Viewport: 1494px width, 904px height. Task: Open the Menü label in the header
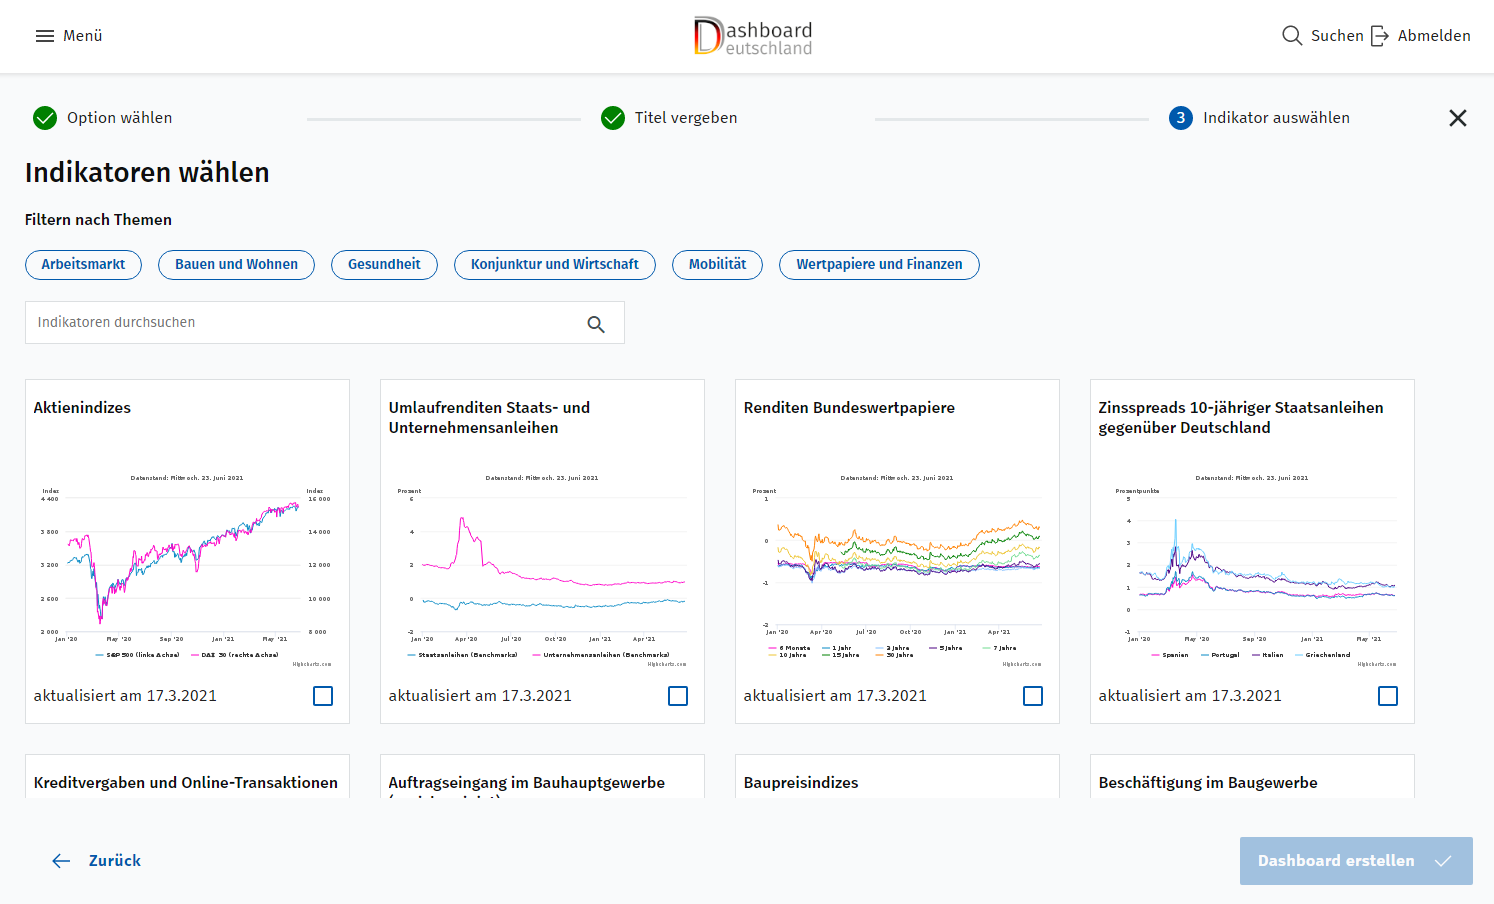coord(83,36)
